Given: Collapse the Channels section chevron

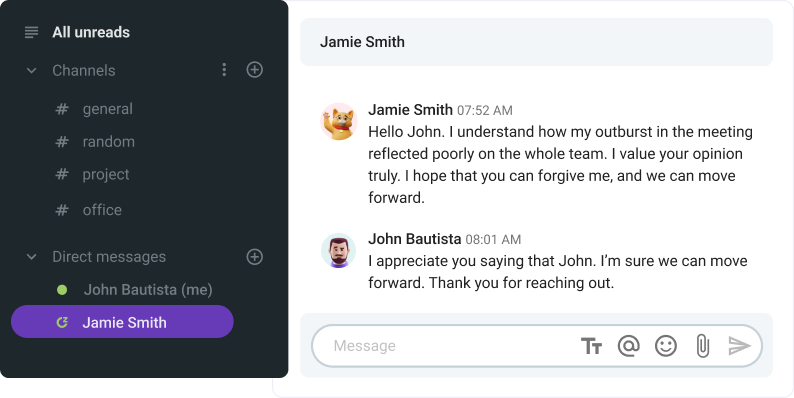Looking at the screenshot, I should 31,70.
